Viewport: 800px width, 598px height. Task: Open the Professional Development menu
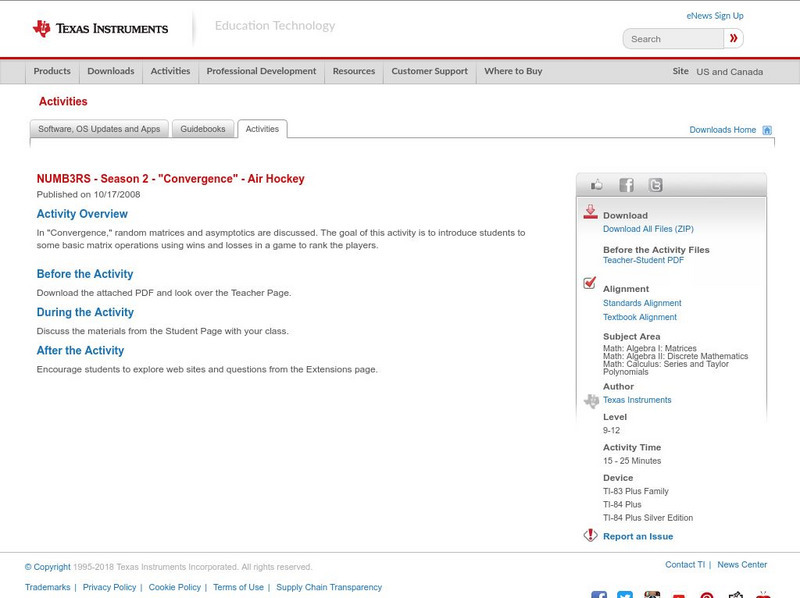pos(261,71)
